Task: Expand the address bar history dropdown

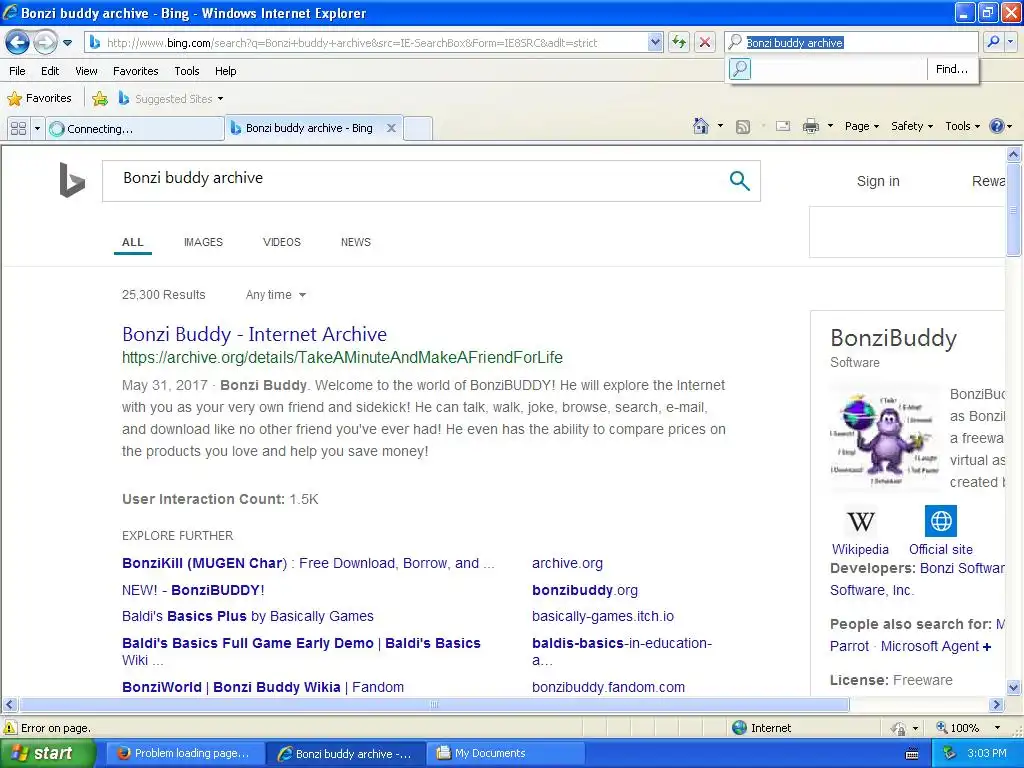Action: coord(655,42)
